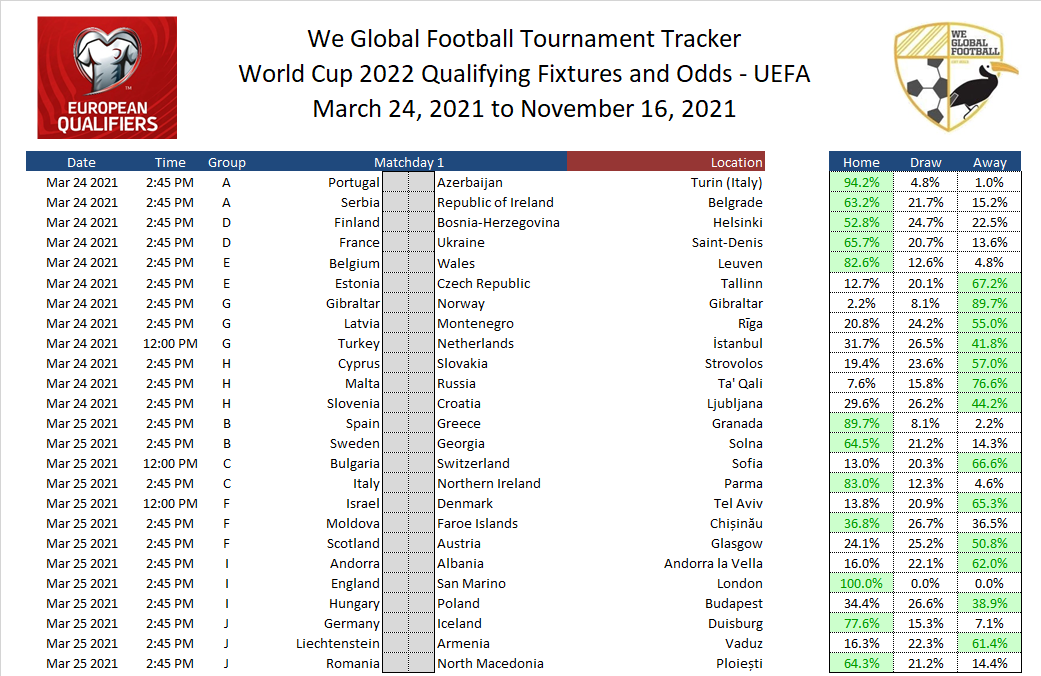Select the red Location header cell
The width and height of the screenshot is (1041, 676).
pyautogui.click(x=666, y=162)
